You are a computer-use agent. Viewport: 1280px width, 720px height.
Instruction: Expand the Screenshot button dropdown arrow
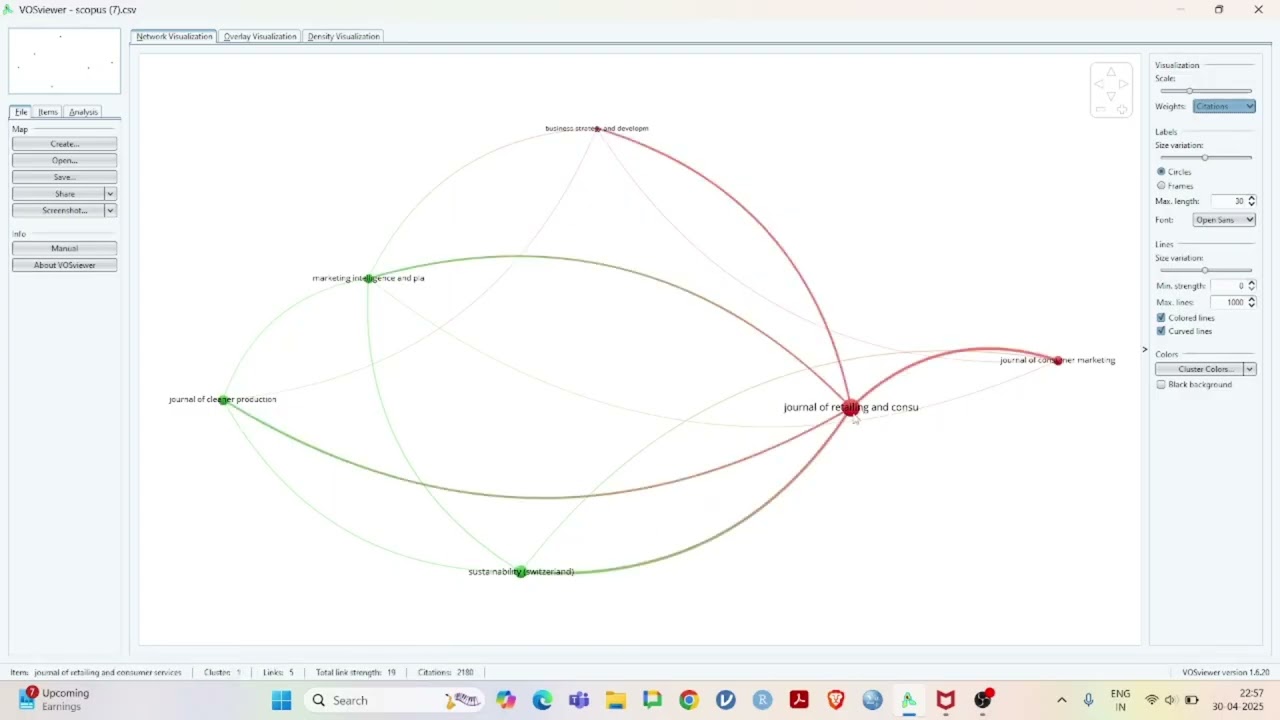pyautogui.click(x=110, y=211)
